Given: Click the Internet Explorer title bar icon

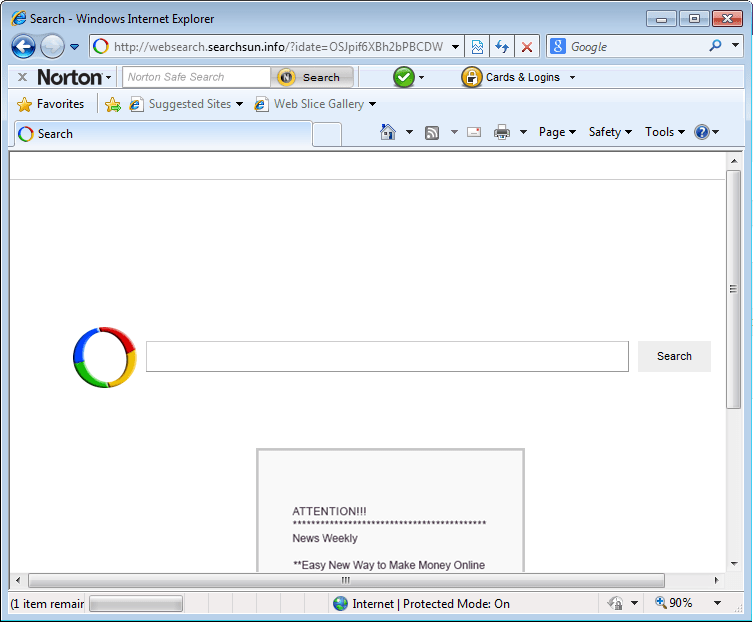Looking at the screenshot, I should coord(19,18).
